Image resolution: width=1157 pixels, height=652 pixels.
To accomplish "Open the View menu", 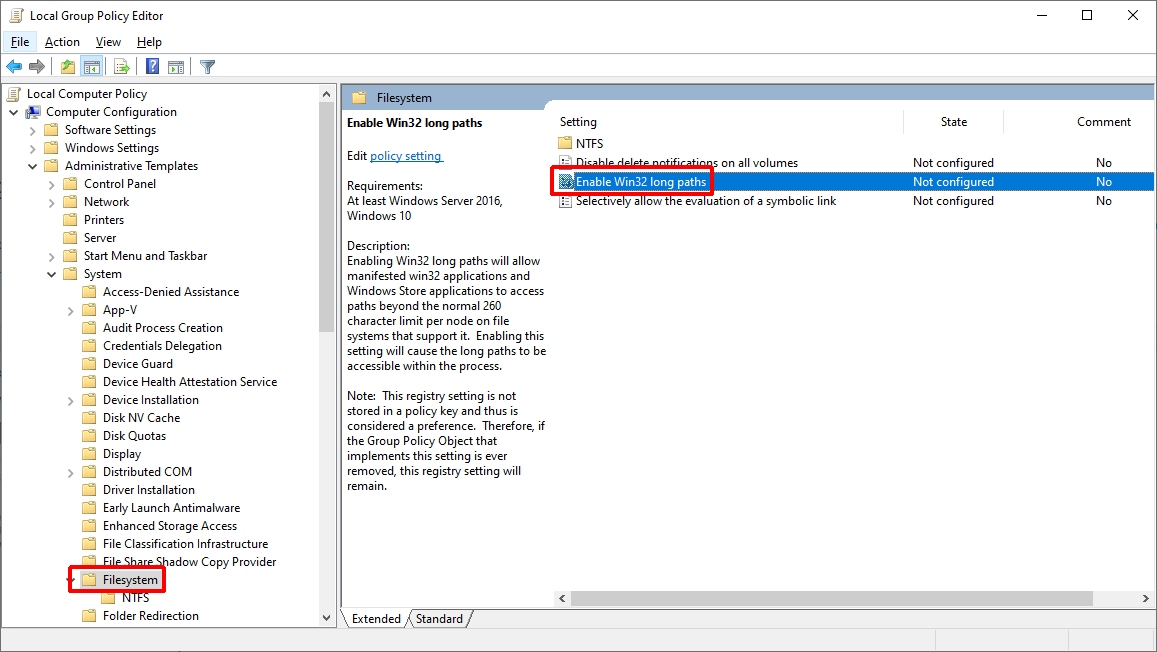I will [x=108, y=42].
